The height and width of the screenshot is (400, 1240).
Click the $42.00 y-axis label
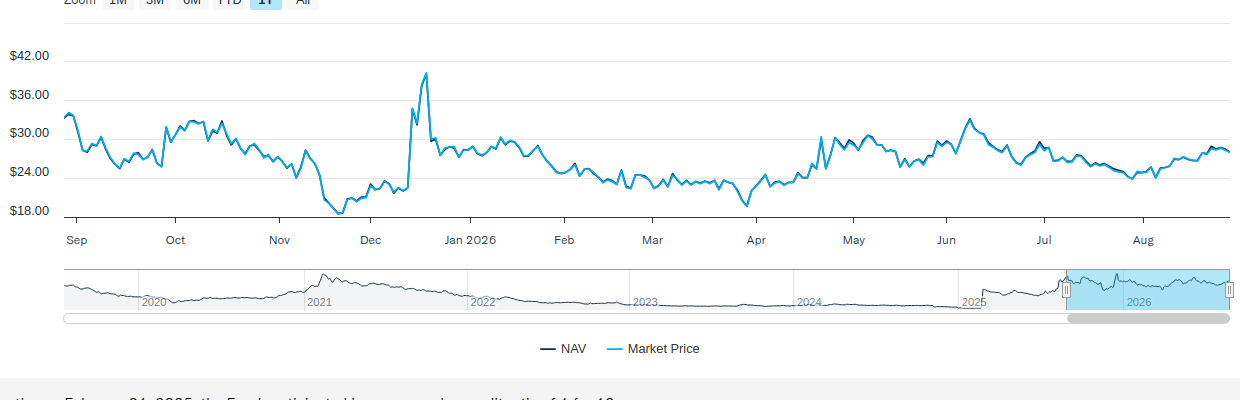click(x=29, y=56)
